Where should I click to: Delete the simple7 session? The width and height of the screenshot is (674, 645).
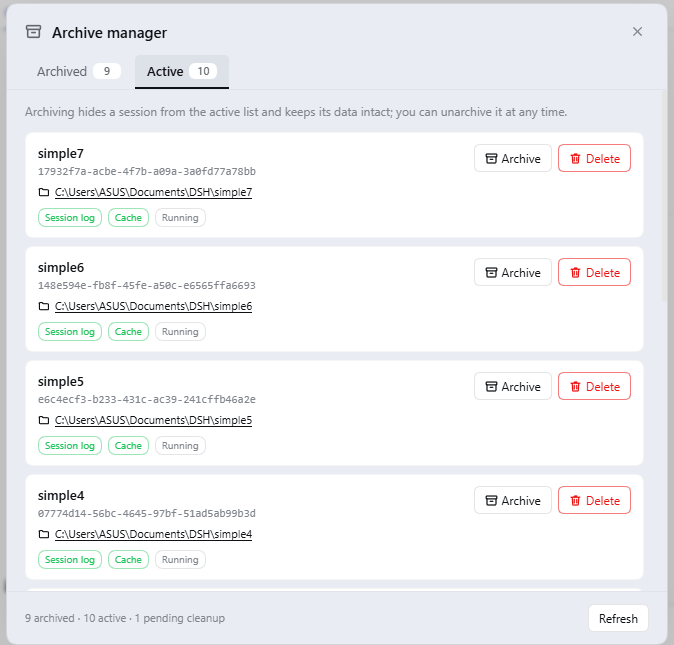594,159
